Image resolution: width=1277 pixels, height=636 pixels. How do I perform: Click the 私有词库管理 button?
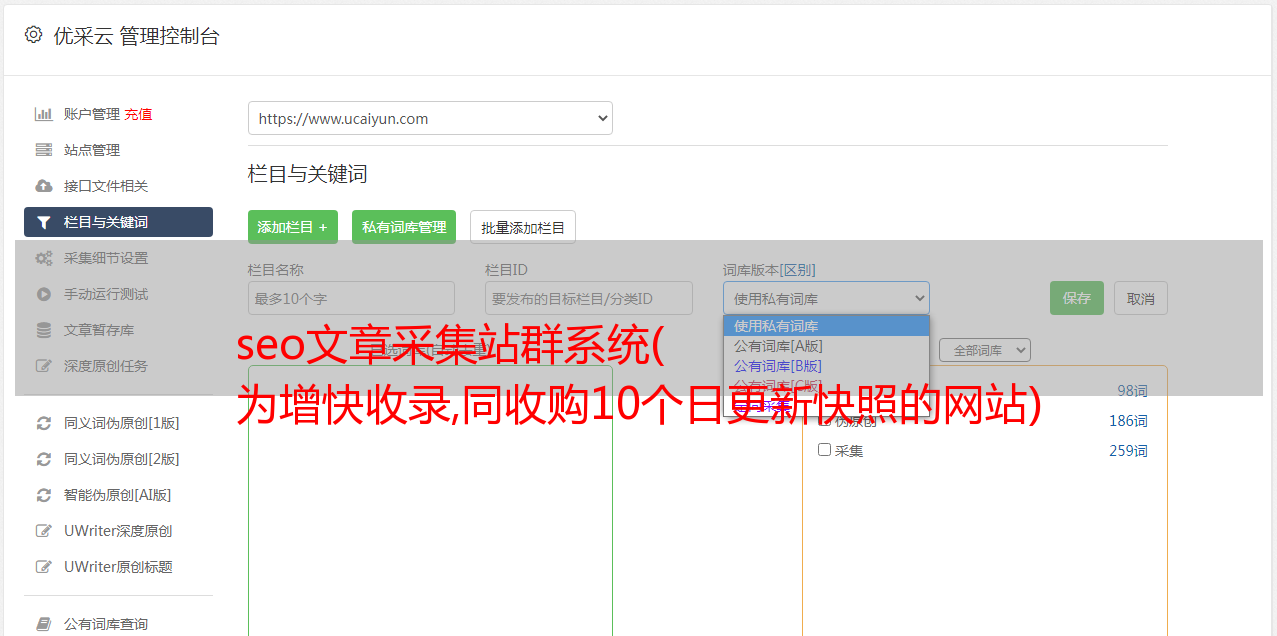(404, 227)
